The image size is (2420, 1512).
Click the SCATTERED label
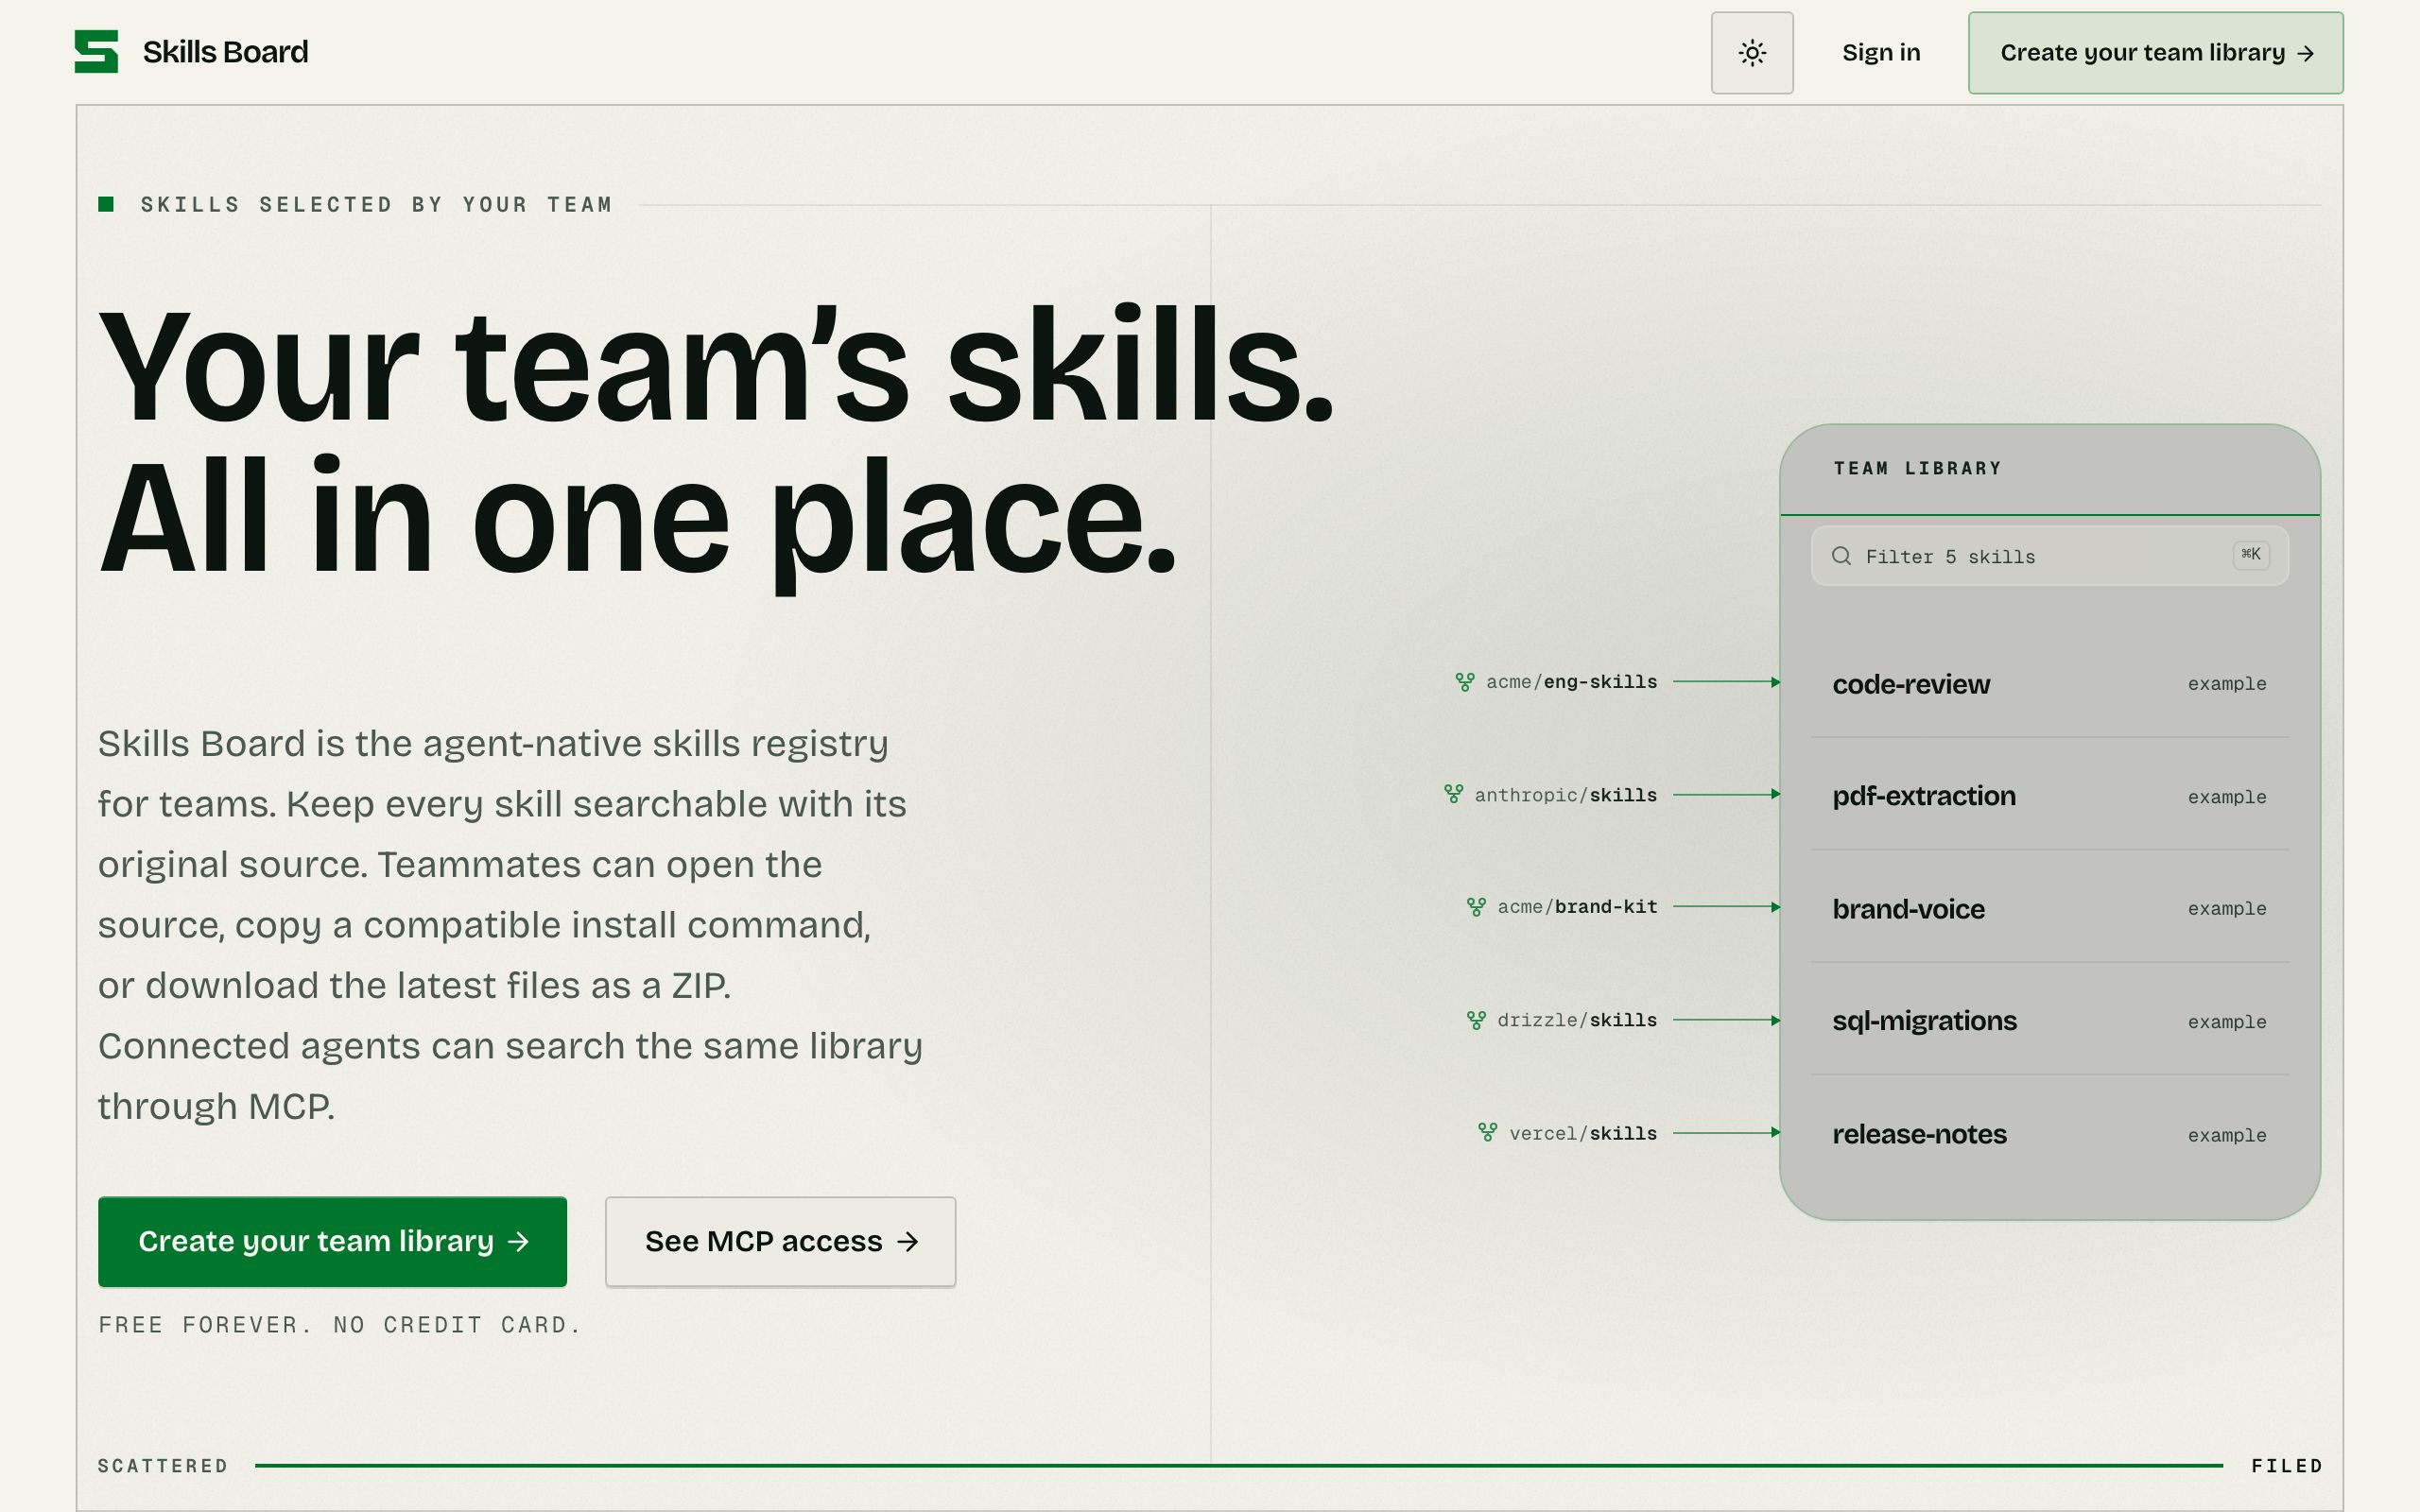tap(163, 1466)
